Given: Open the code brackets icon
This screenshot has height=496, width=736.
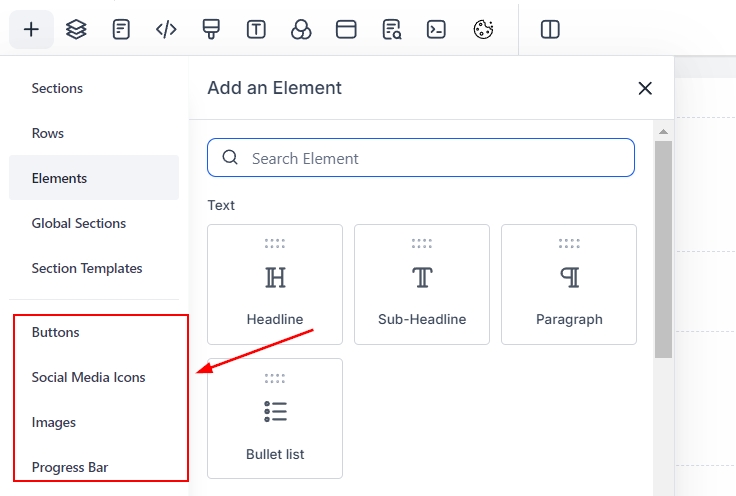Looking at the screenshot, I should [x=166, y=29].
